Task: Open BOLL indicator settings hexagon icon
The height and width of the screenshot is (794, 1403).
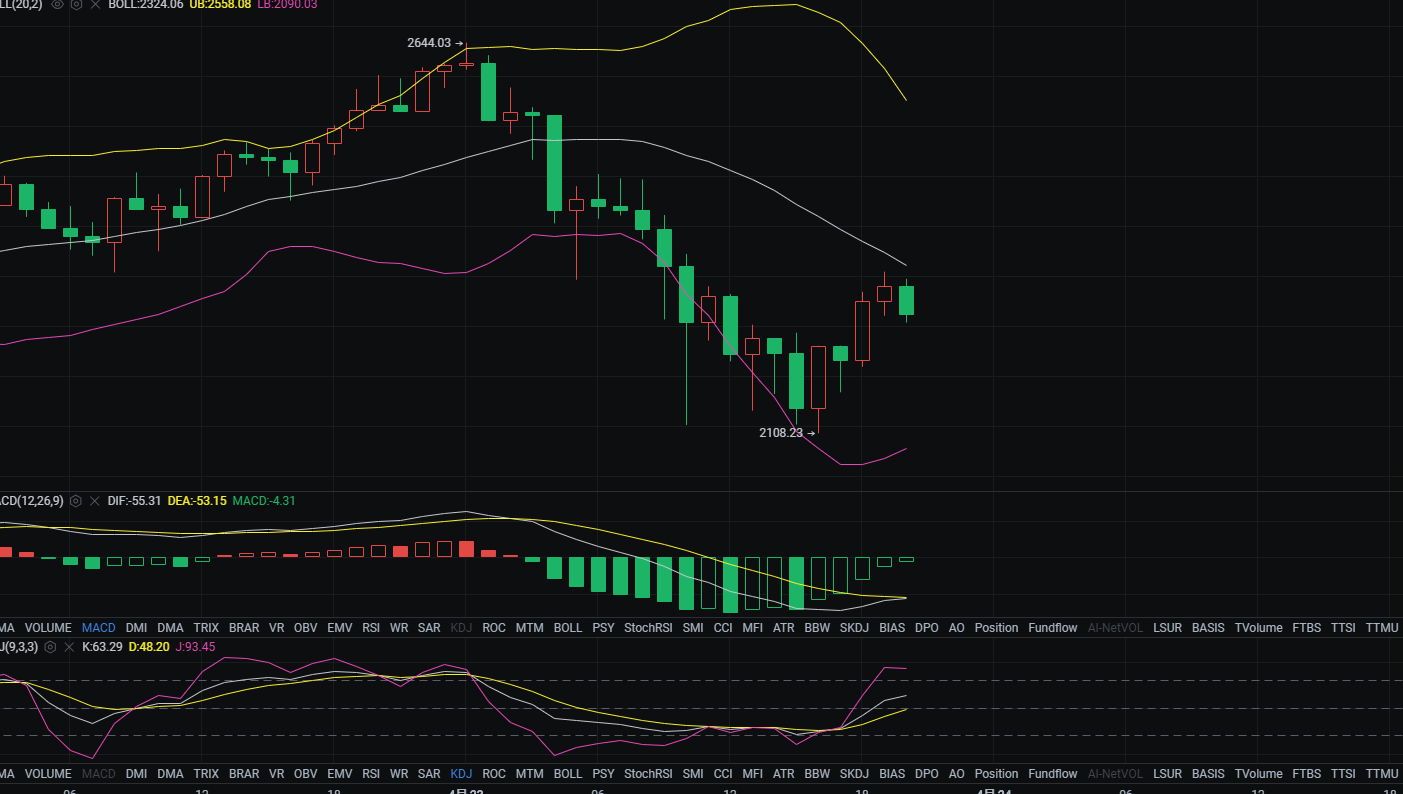Action: click(76, 4)
